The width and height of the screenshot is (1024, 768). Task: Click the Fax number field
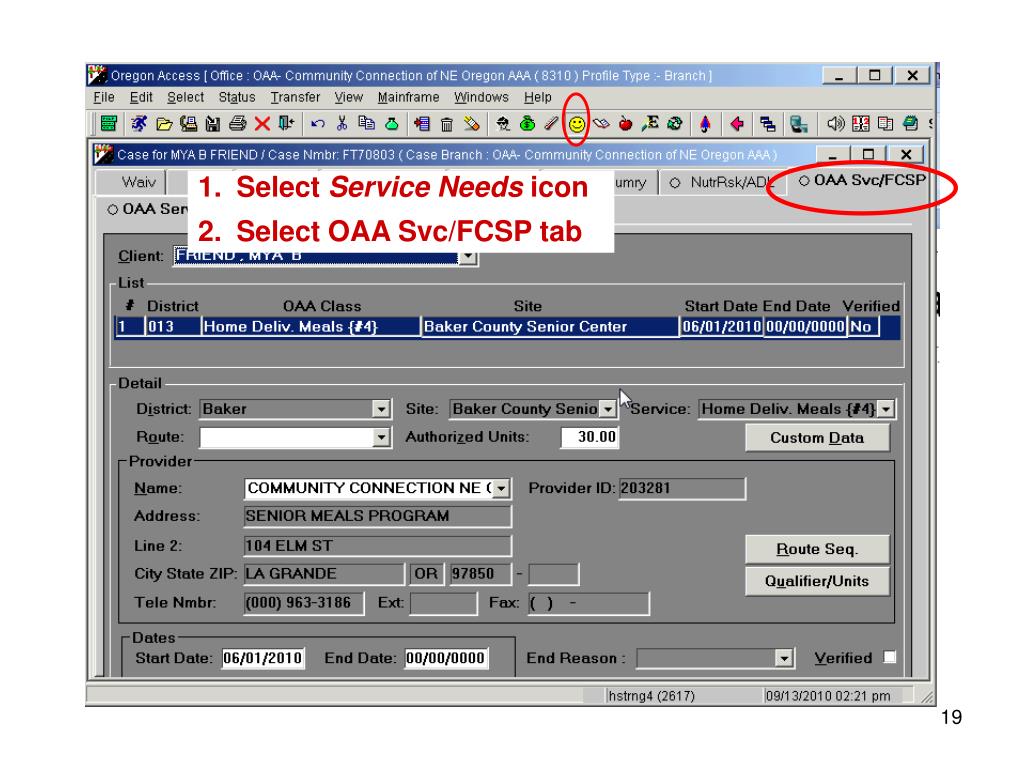coord(588,603)
